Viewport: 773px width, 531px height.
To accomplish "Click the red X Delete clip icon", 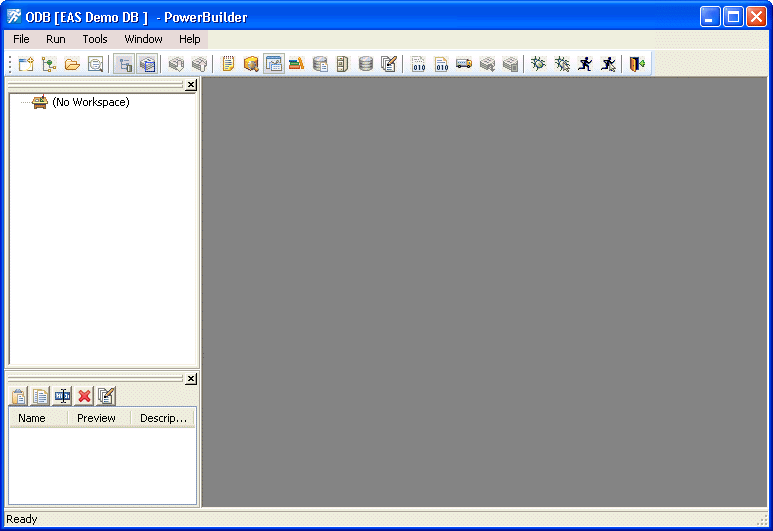I will pos(84,396).
